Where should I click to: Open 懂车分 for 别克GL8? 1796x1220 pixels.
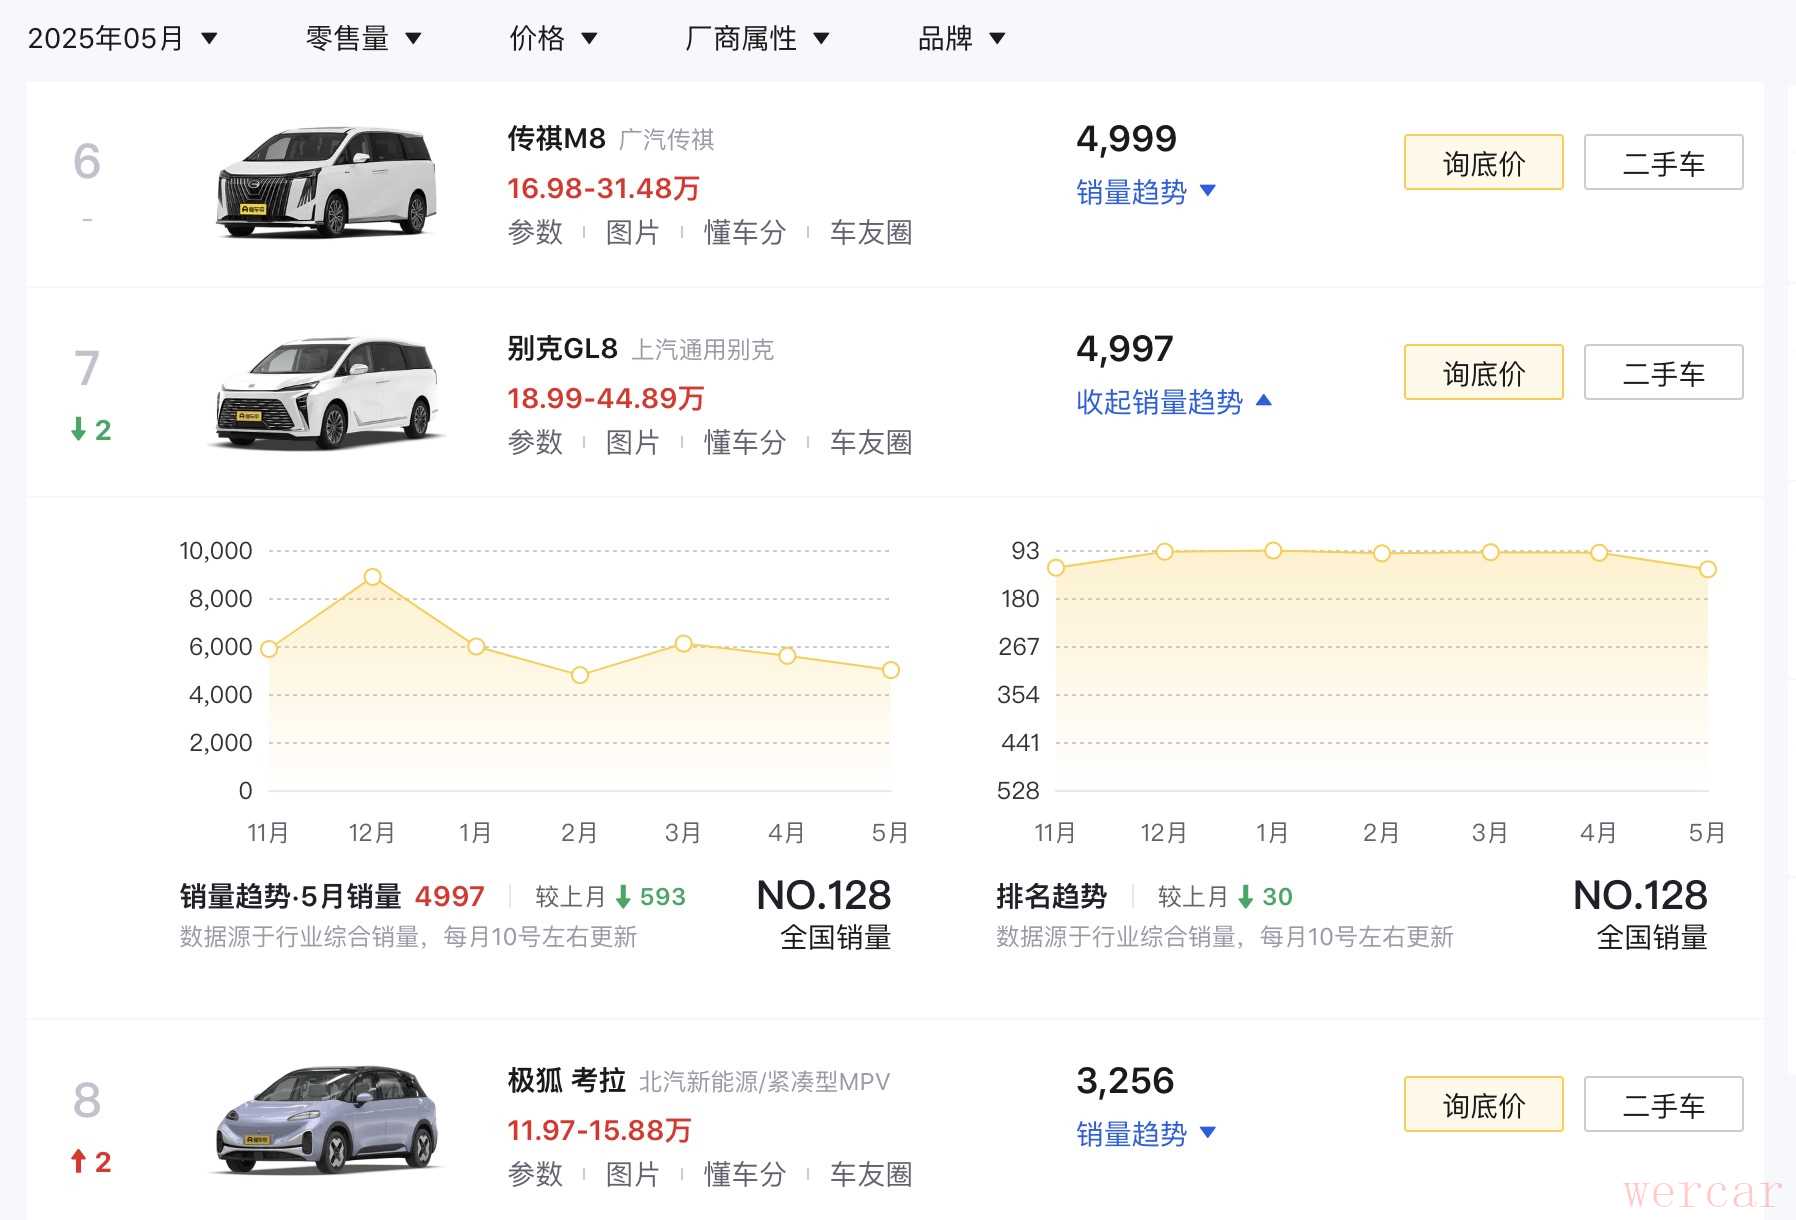[x=745, y=442]
